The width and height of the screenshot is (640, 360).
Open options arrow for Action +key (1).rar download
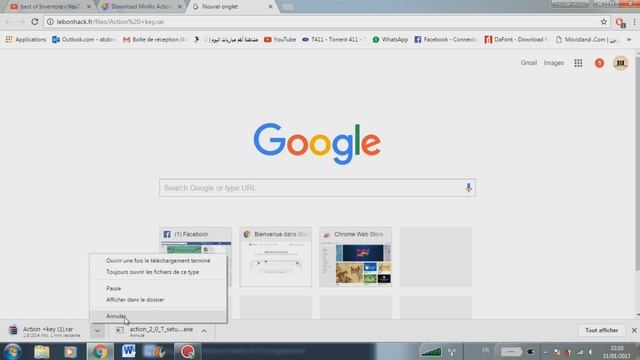click(x=98, y=331)
